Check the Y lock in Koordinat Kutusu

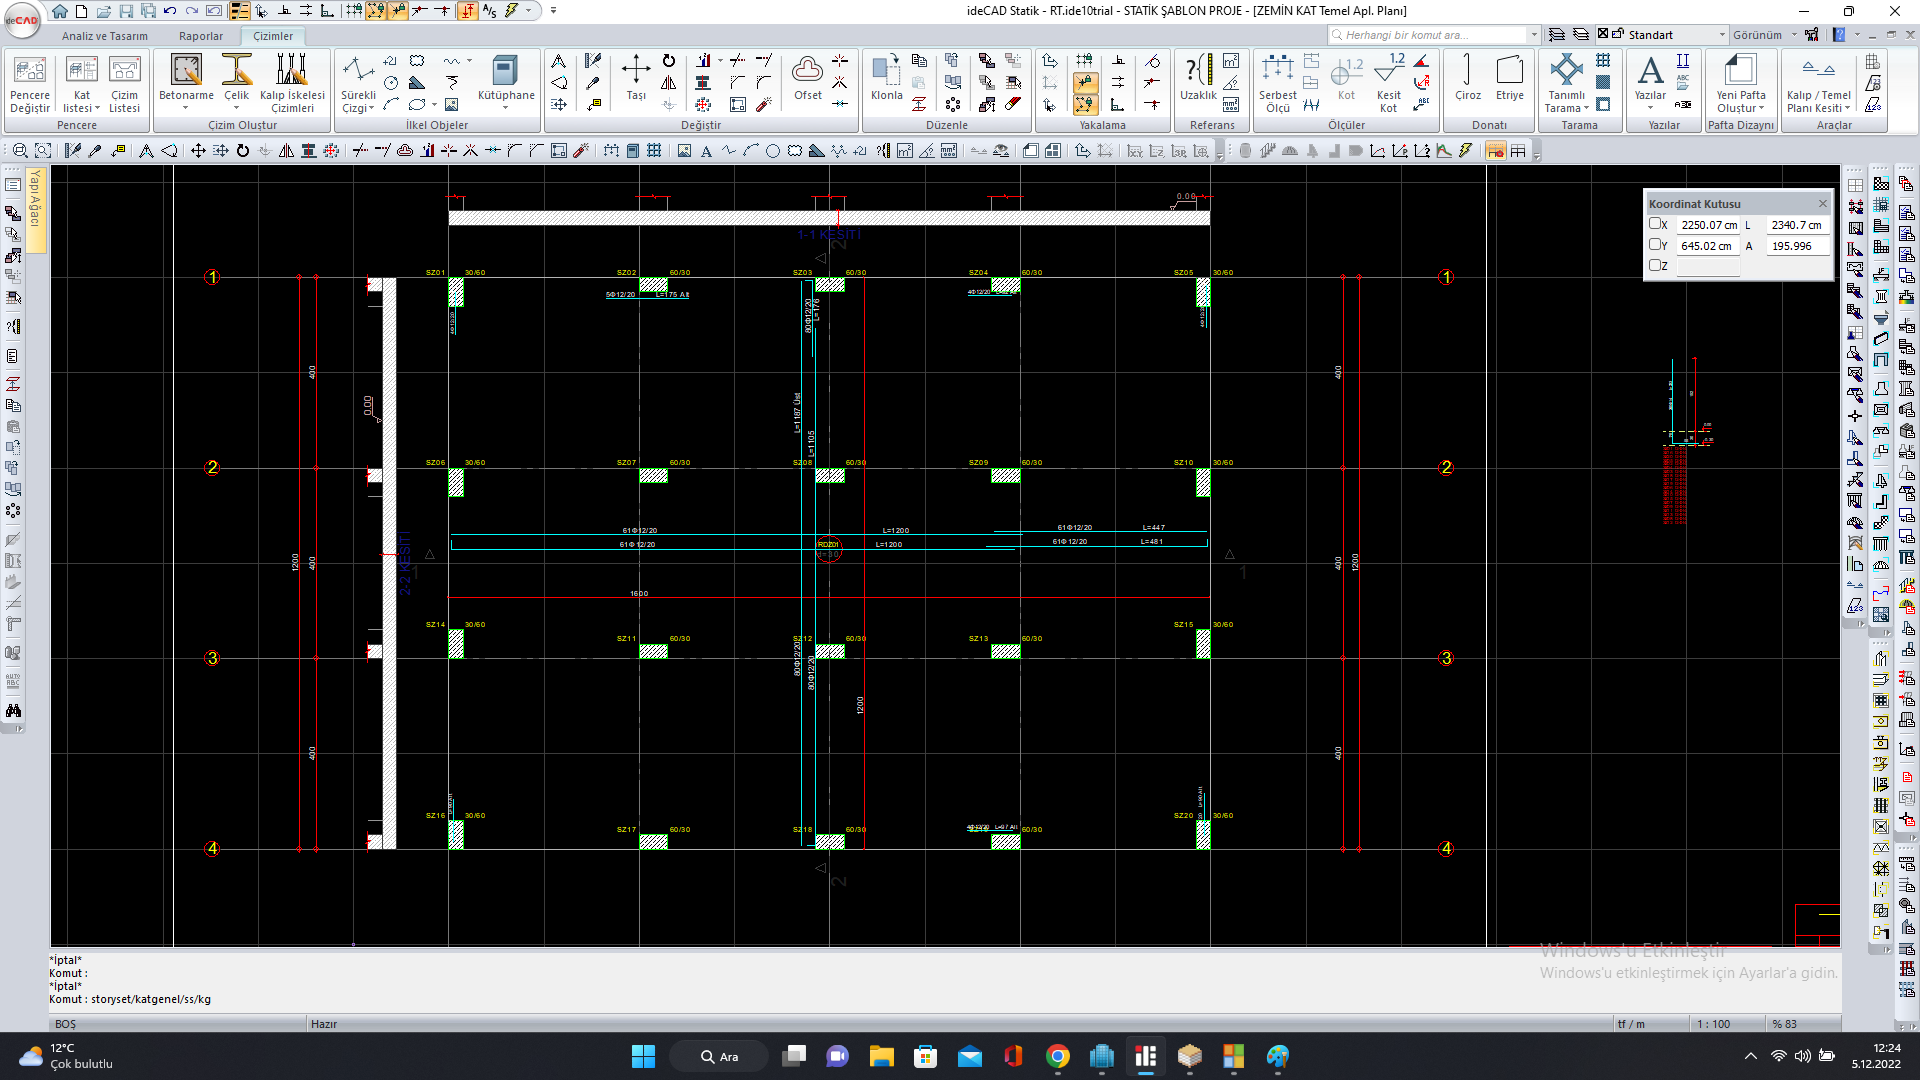click(x=1655, y=244)
